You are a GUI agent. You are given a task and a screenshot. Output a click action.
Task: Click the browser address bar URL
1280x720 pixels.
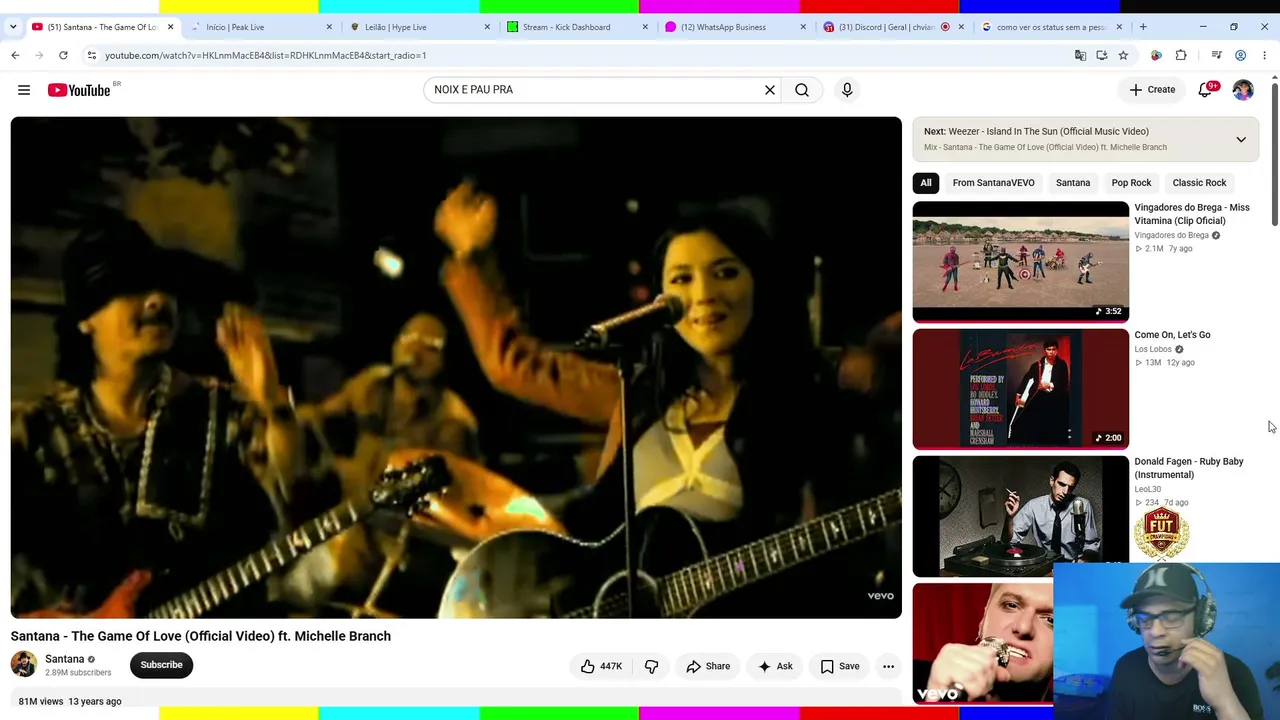click(x=265, y=55)
